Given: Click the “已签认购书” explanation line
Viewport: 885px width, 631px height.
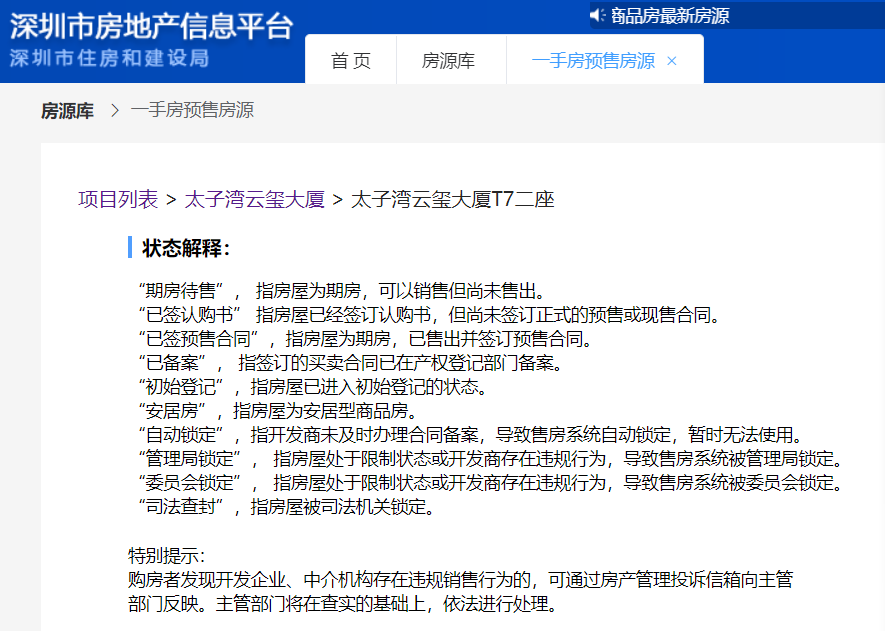Looking at the screenshot, I should [430, 314].
